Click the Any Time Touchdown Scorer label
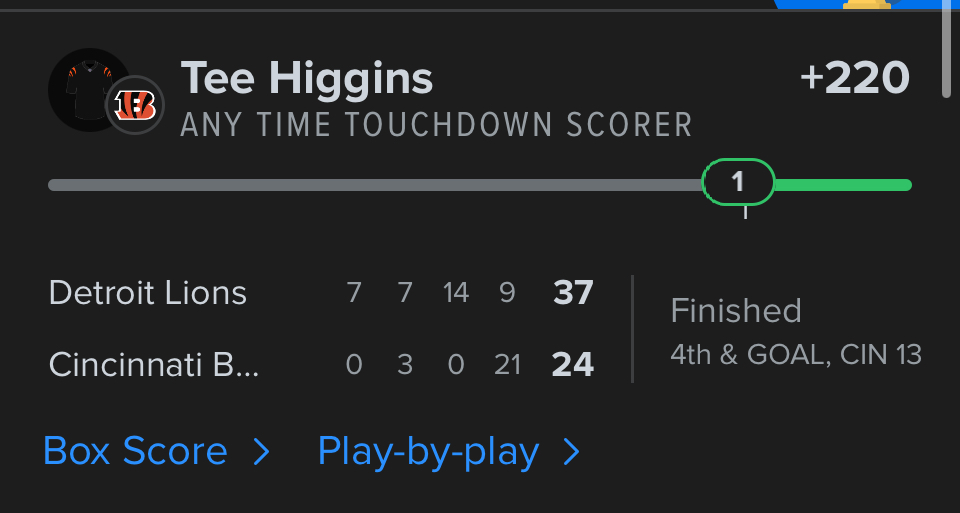The image size is (960, 513). tap(437, 125)
